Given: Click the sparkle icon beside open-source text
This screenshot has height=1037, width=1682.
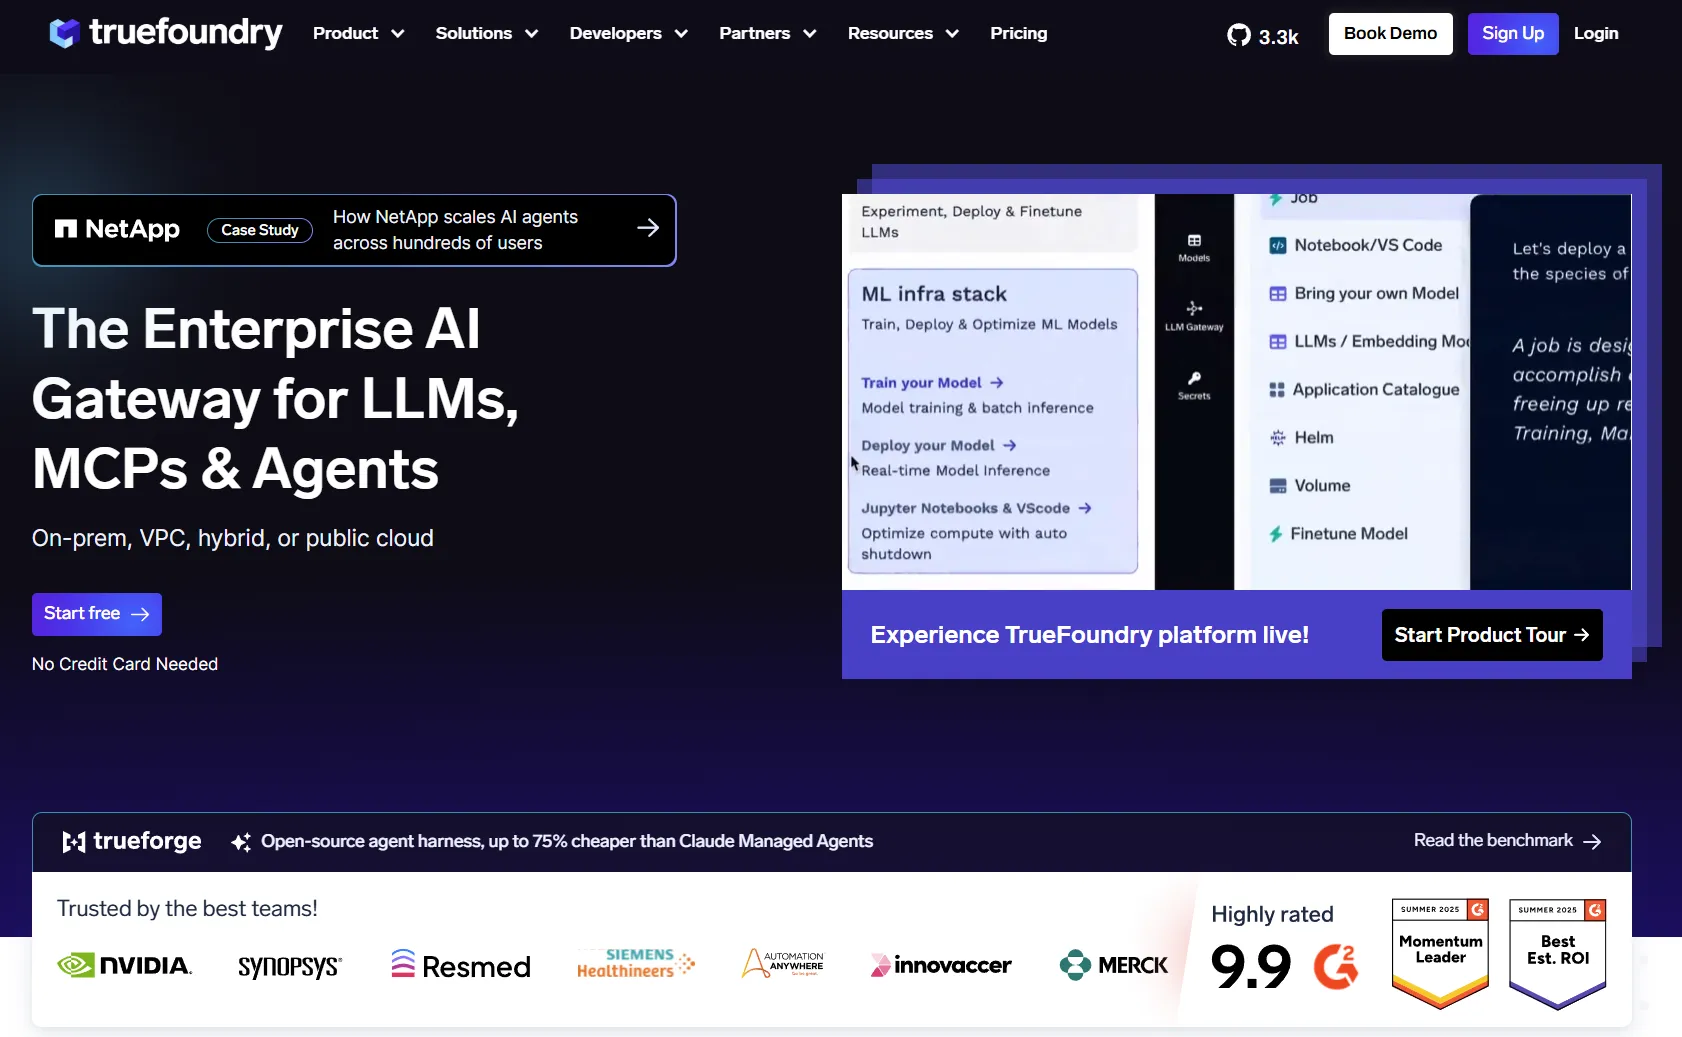Looking at the screenshot, I should (241, 842).
